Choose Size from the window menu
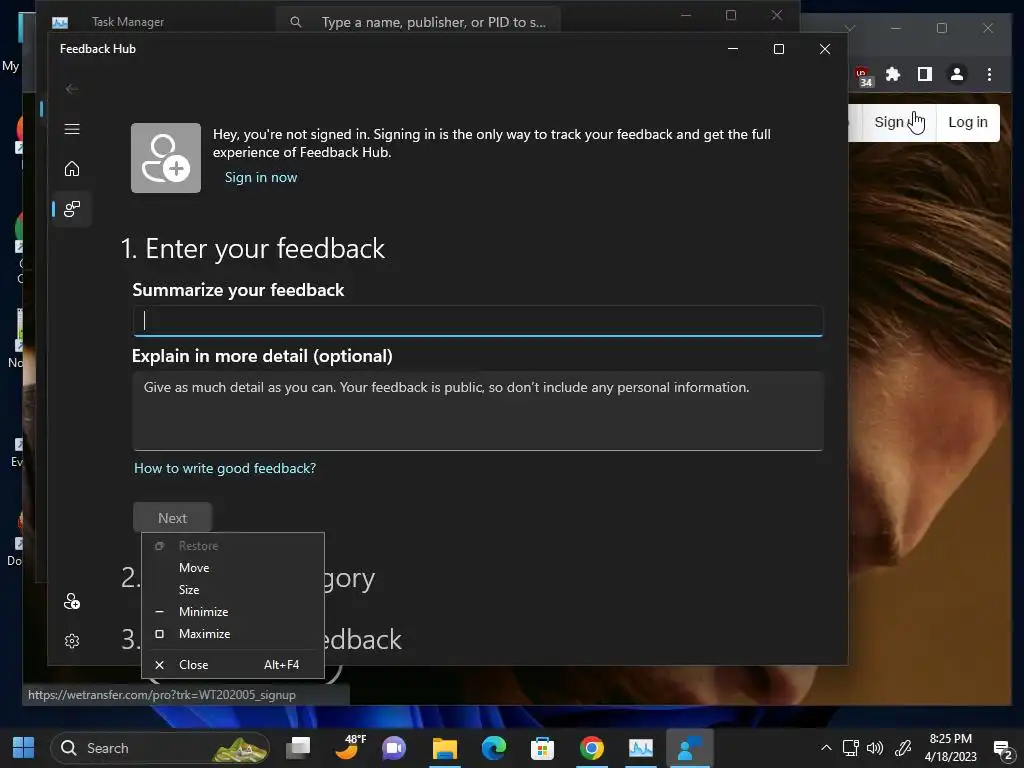Viewport: 1024px width, 768px height. click(x=232, y=590)
